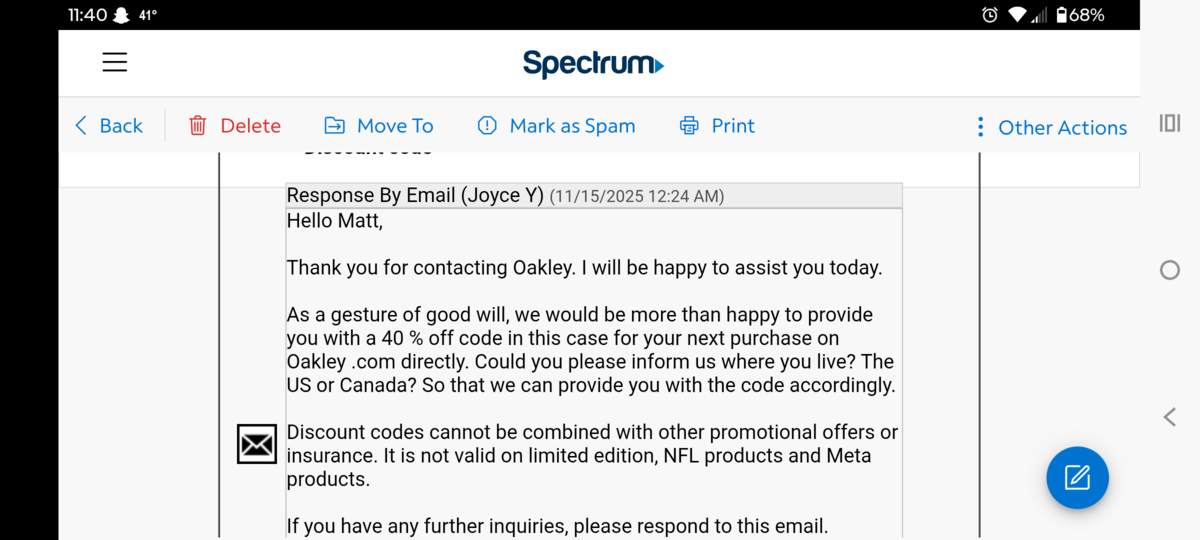Click the Mark as Spam label

[572, 126]
